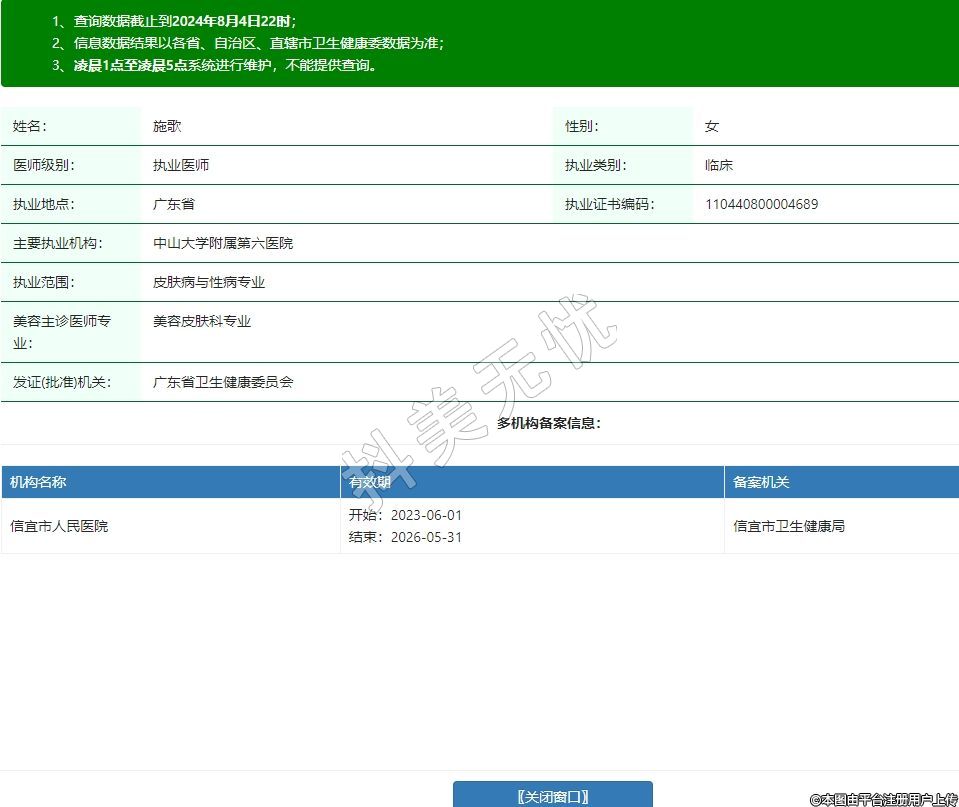Select the 信宜市人民医院 table cell
959x807 pixels.
pyautogui.click(x=59, y=526)
